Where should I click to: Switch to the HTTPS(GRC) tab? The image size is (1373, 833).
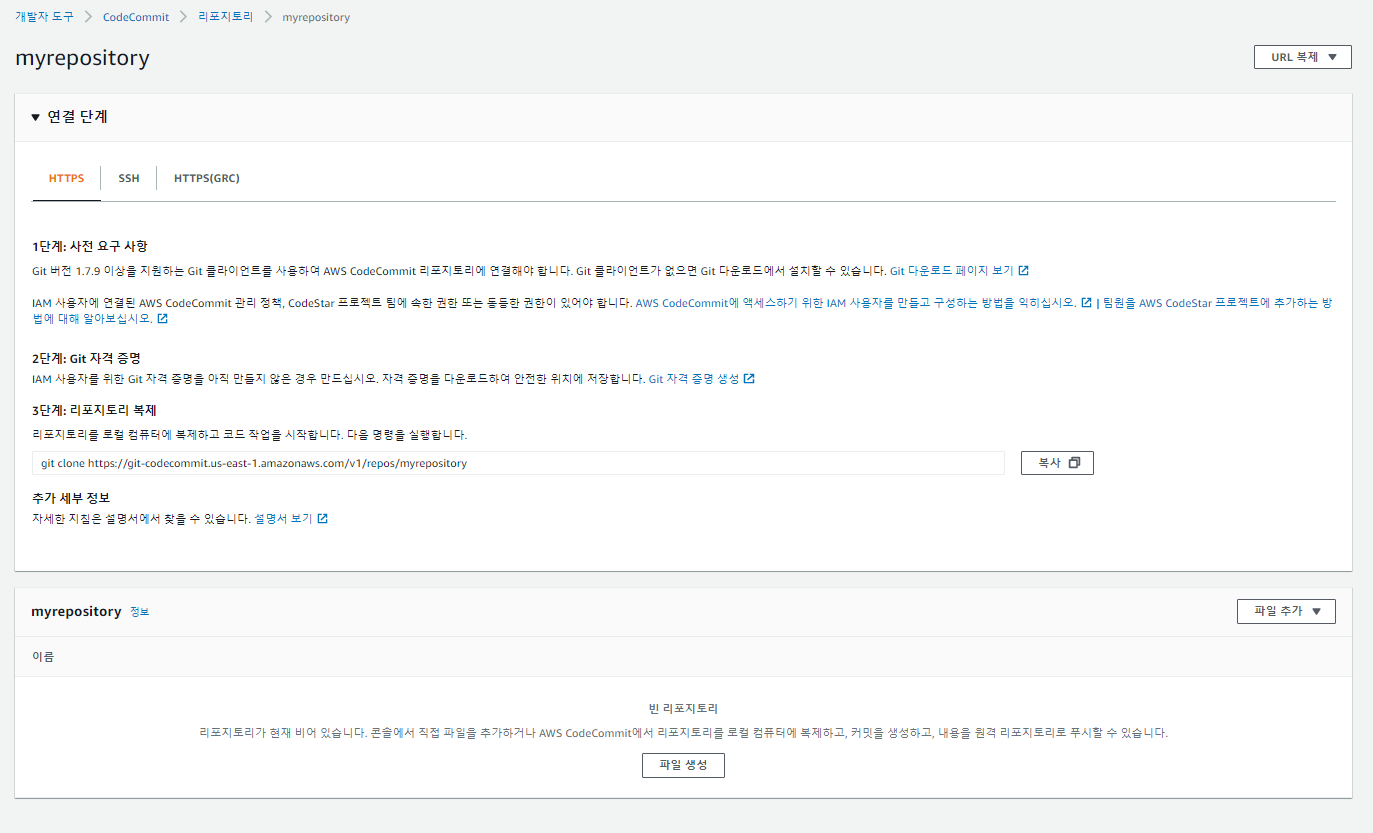(207, 178)
